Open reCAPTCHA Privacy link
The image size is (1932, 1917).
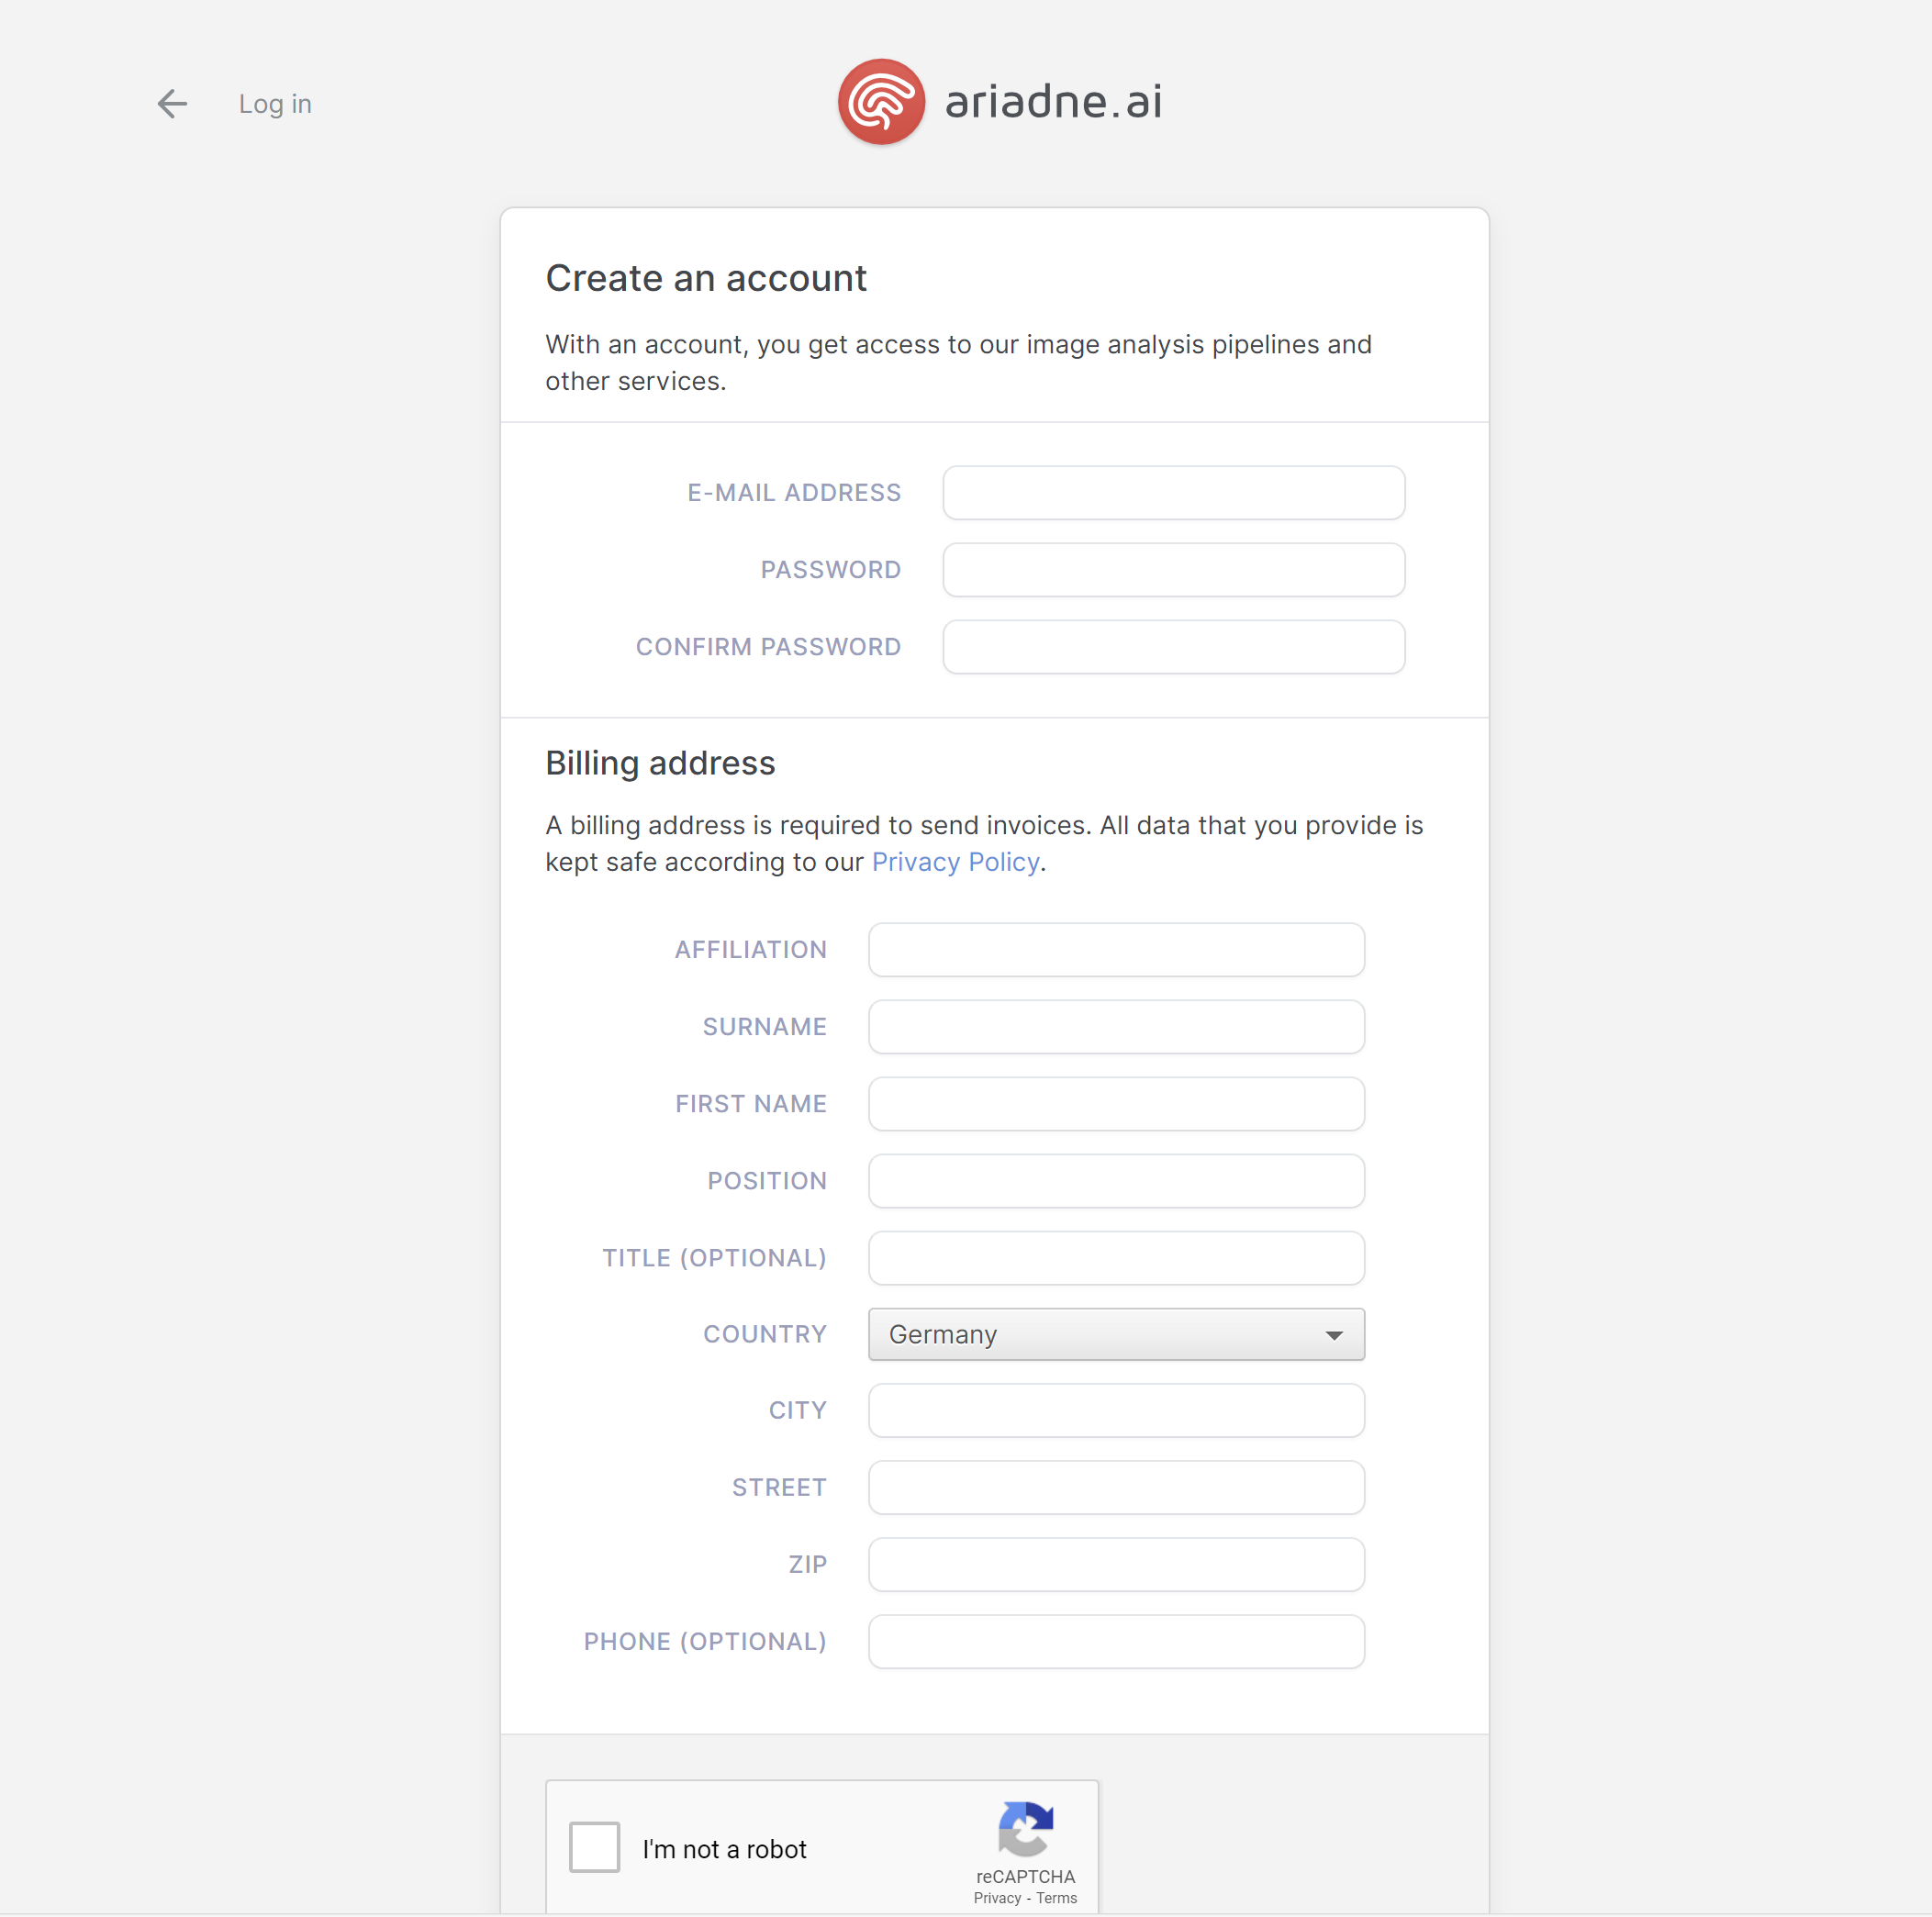coord(997,1898)
